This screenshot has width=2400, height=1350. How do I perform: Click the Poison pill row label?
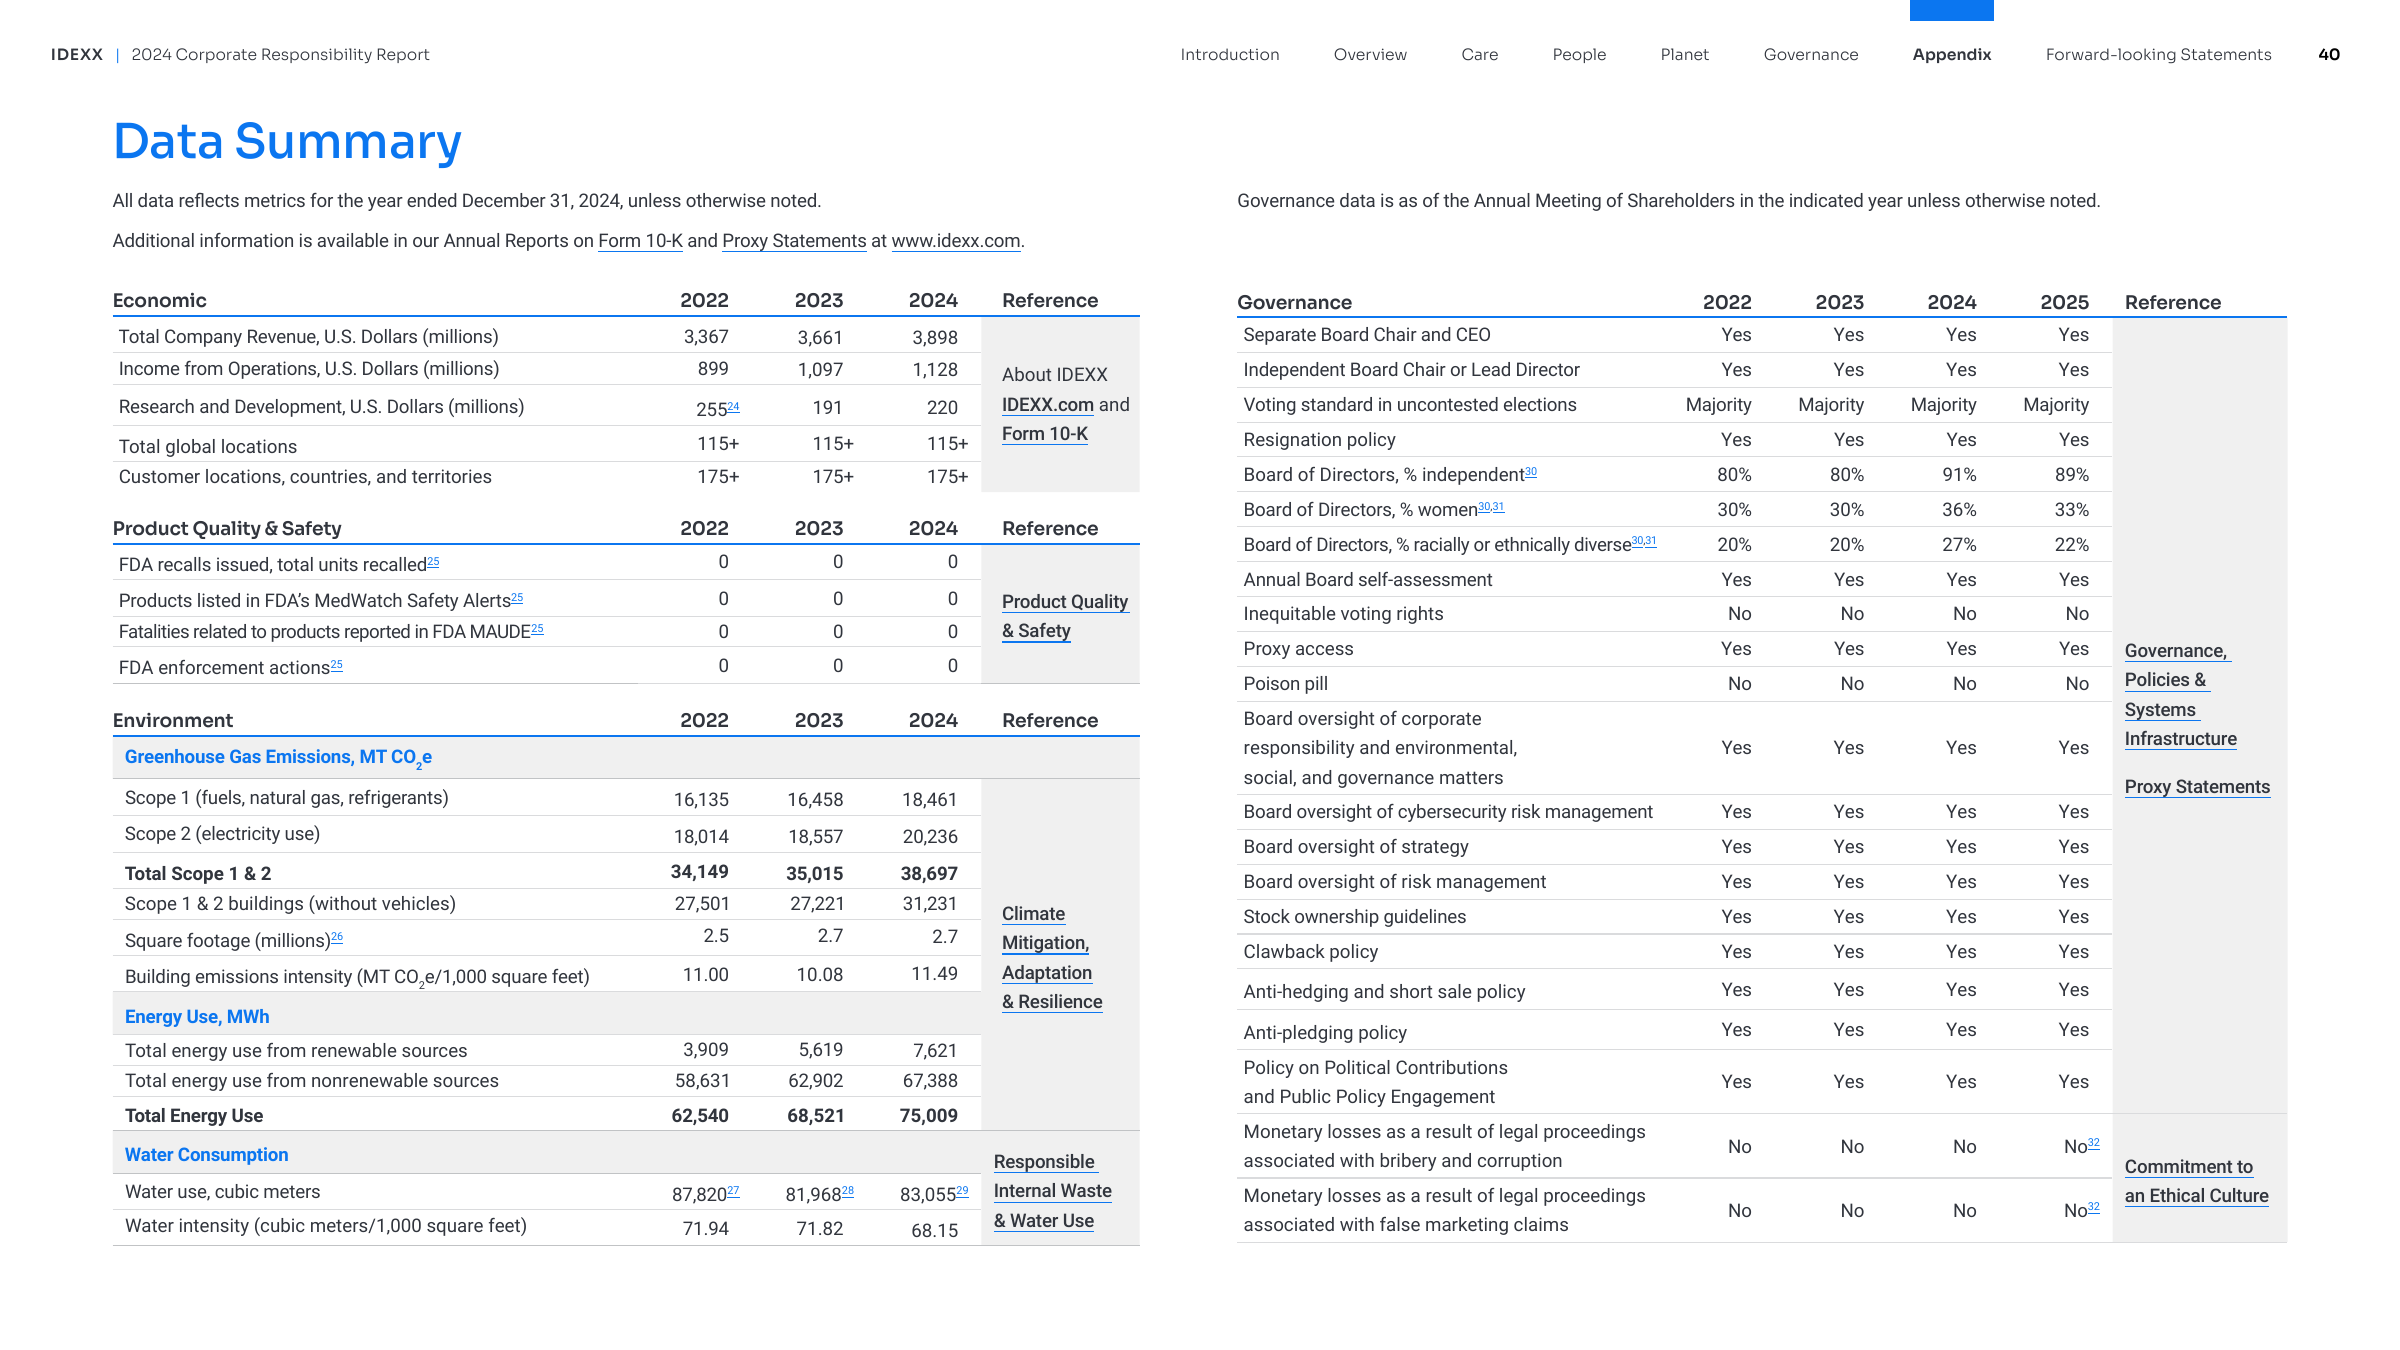click(1285, 684)
